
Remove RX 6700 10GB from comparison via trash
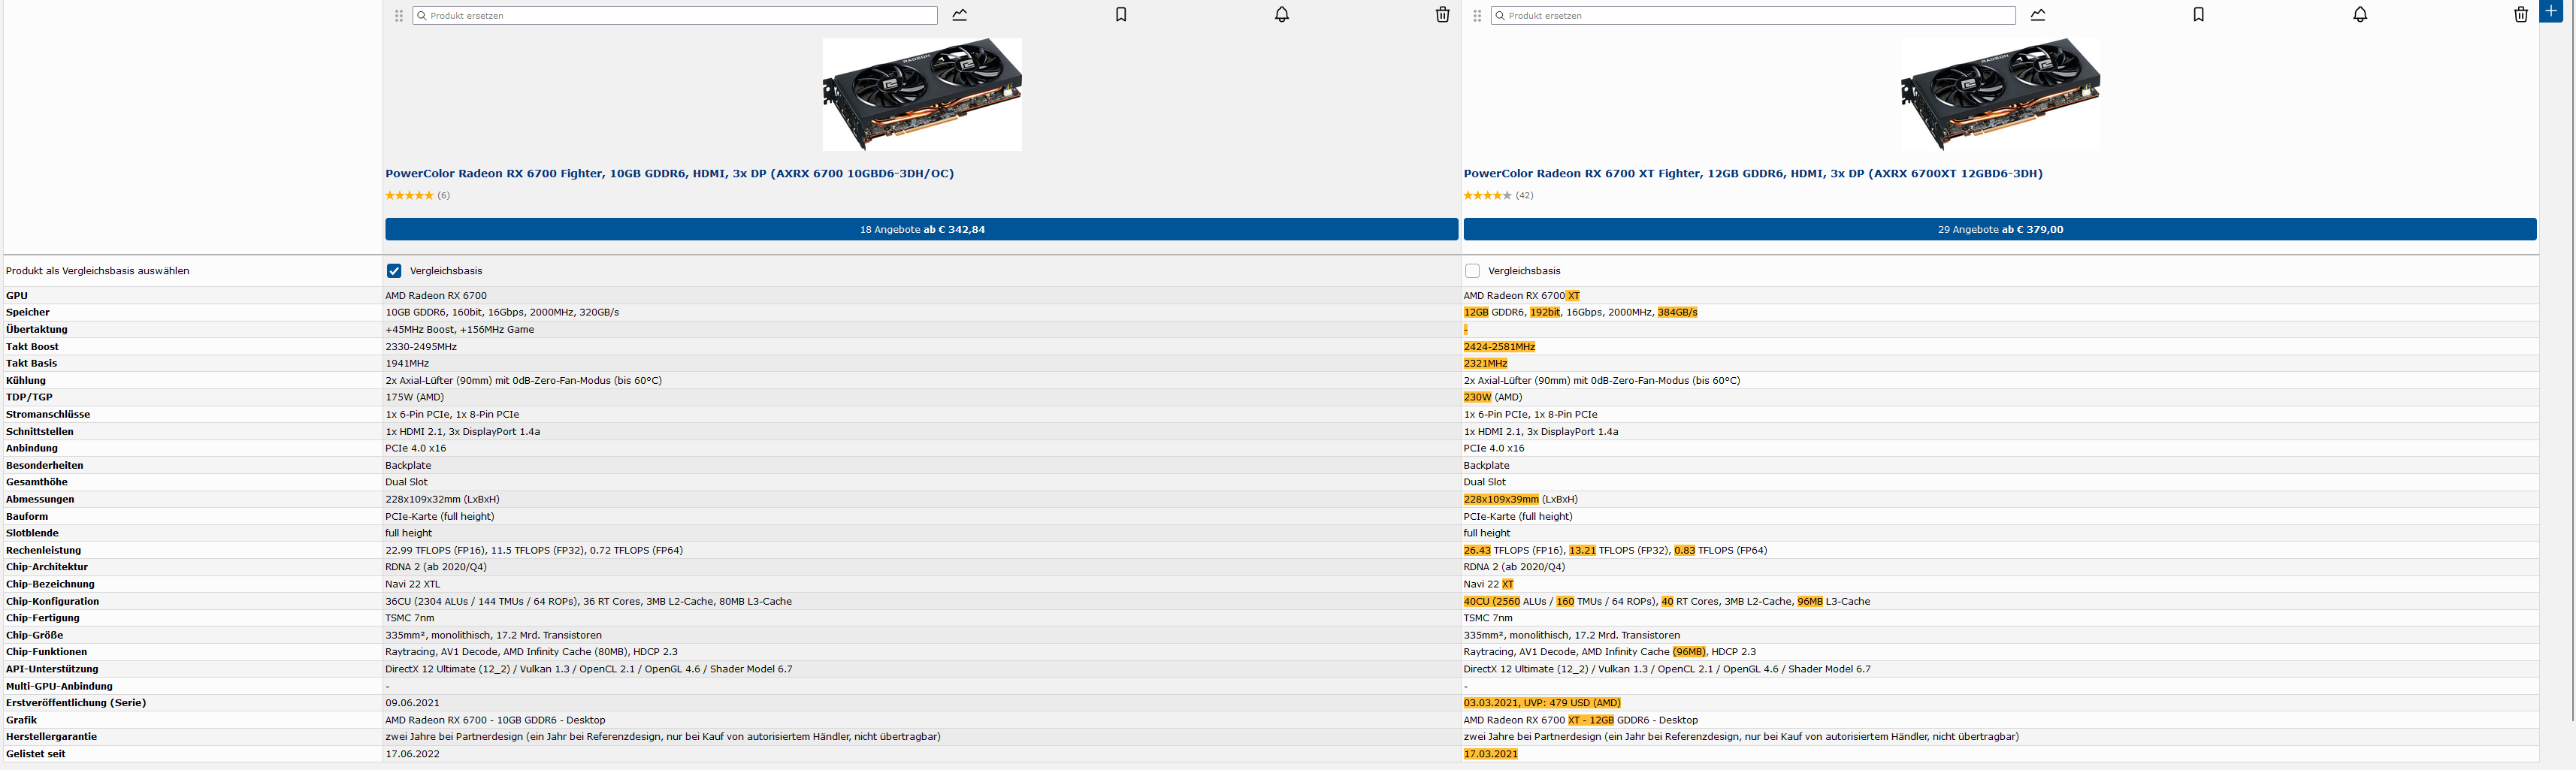(1442, 15)
